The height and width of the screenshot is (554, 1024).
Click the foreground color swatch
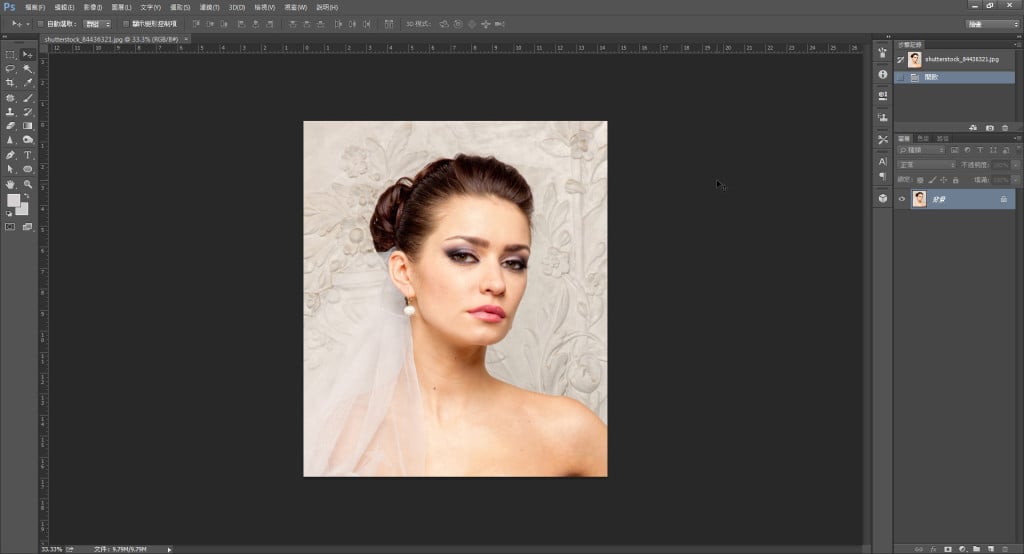pyautogui.click(x=14, y=201)
